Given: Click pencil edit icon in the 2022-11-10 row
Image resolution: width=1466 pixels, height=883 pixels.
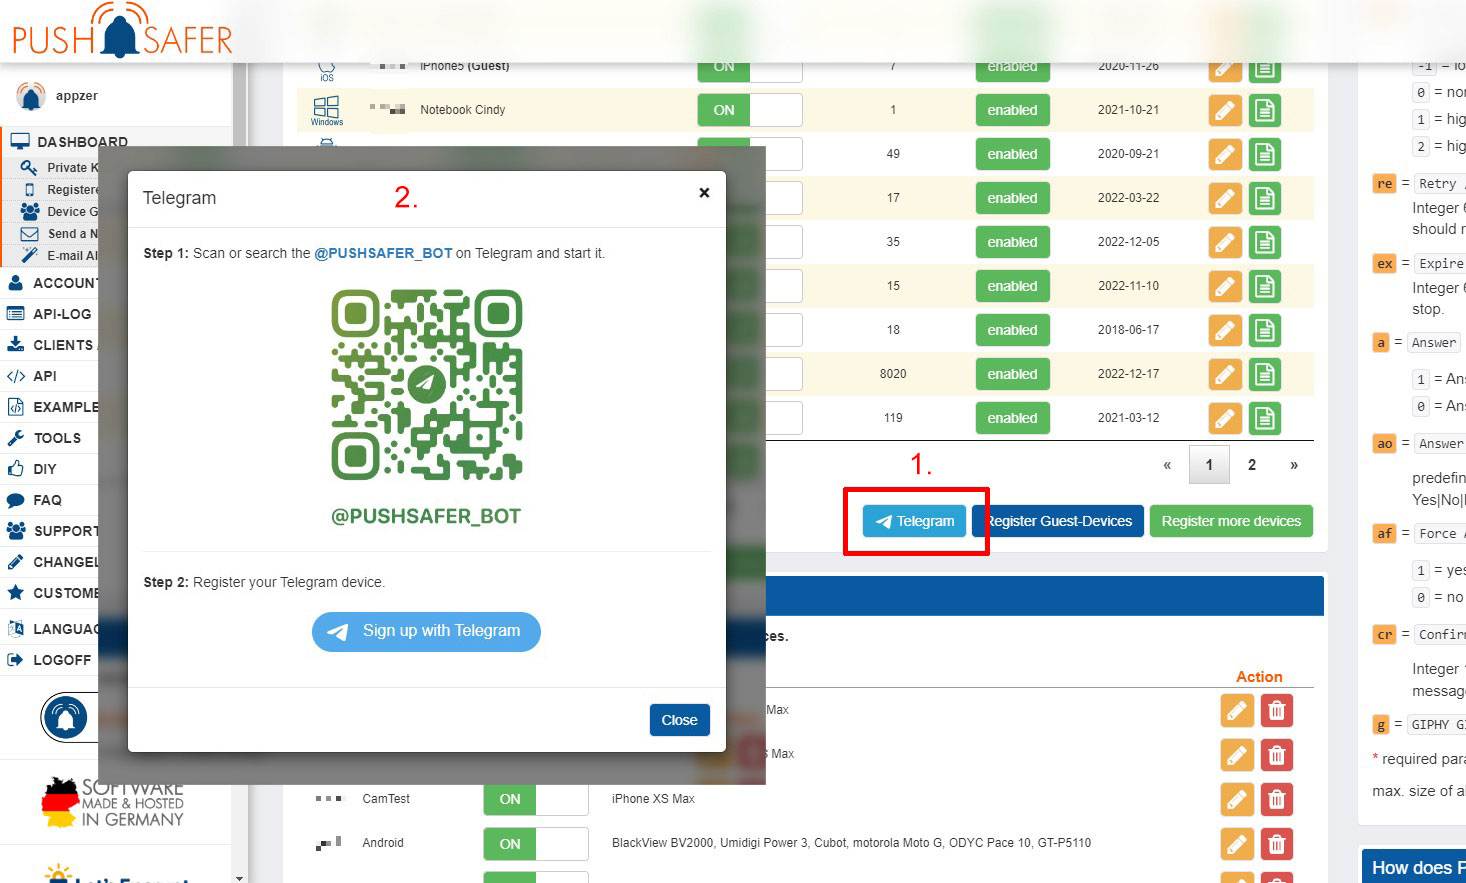Looking at the screenshot, I should [x=1225, y=286].
